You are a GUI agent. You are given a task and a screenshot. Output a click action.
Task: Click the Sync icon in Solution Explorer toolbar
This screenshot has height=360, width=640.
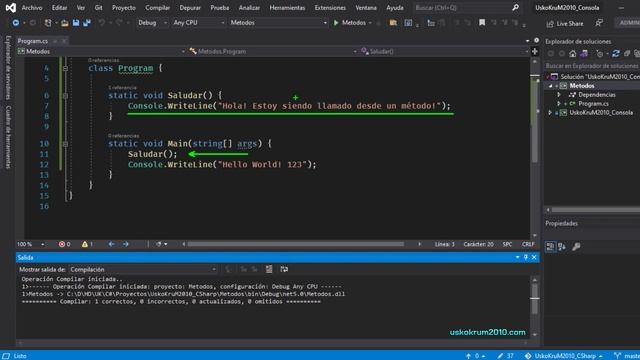(616, 53)
